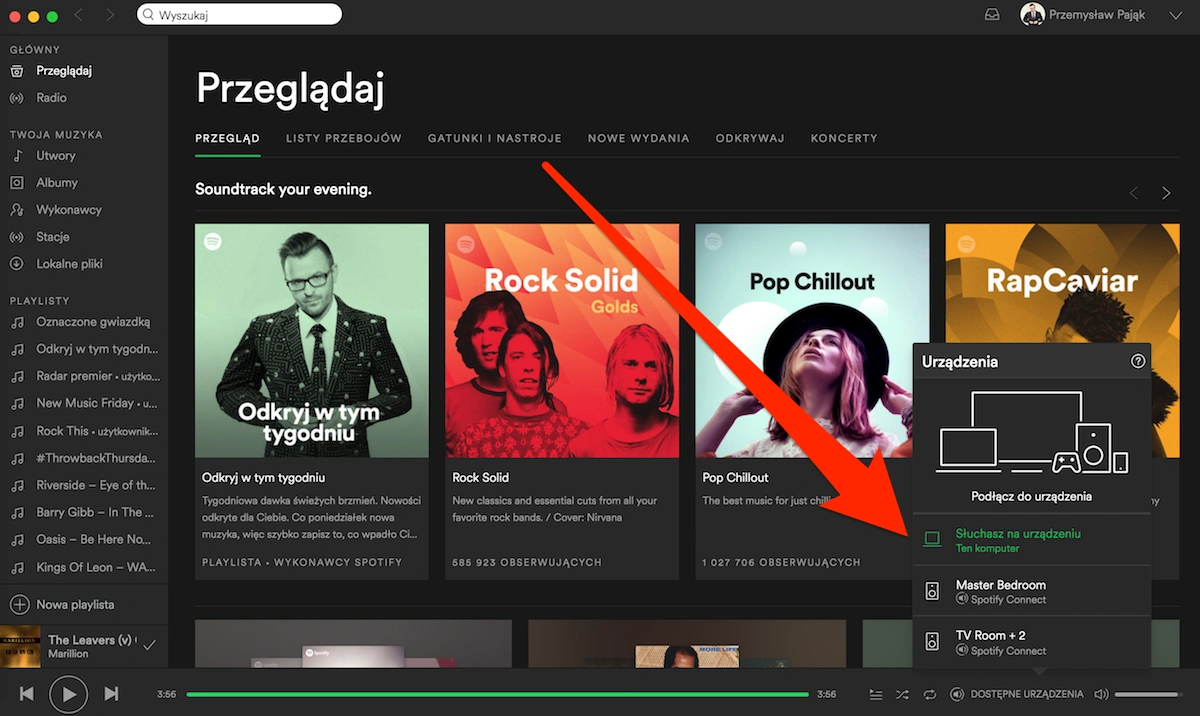The width and height of the screenshot is (1200, 716).
Task: Open Riverside – Eye of the... playlist
Action: [x=97, y=485]
